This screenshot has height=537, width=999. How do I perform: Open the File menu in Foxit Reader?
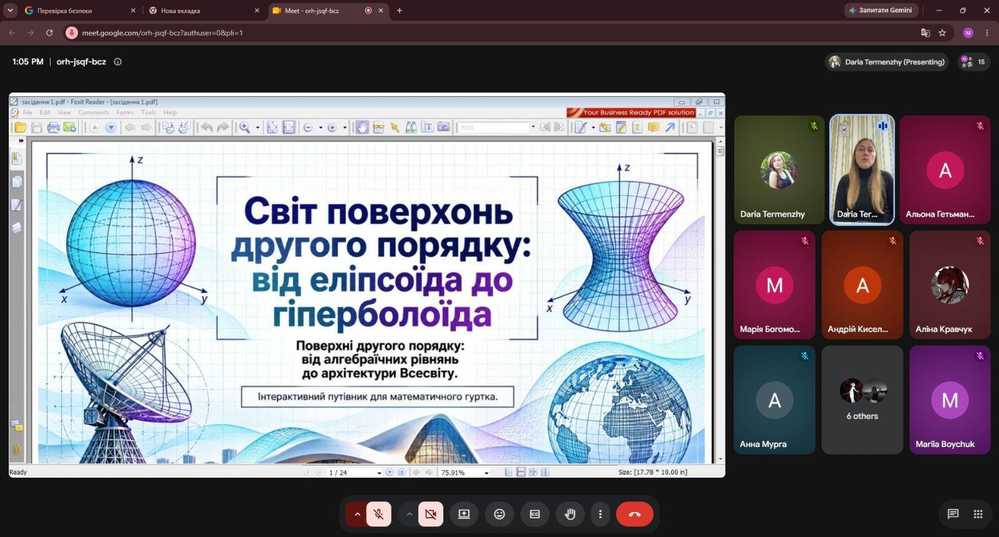pyautogui.click(x=27, y=112)
